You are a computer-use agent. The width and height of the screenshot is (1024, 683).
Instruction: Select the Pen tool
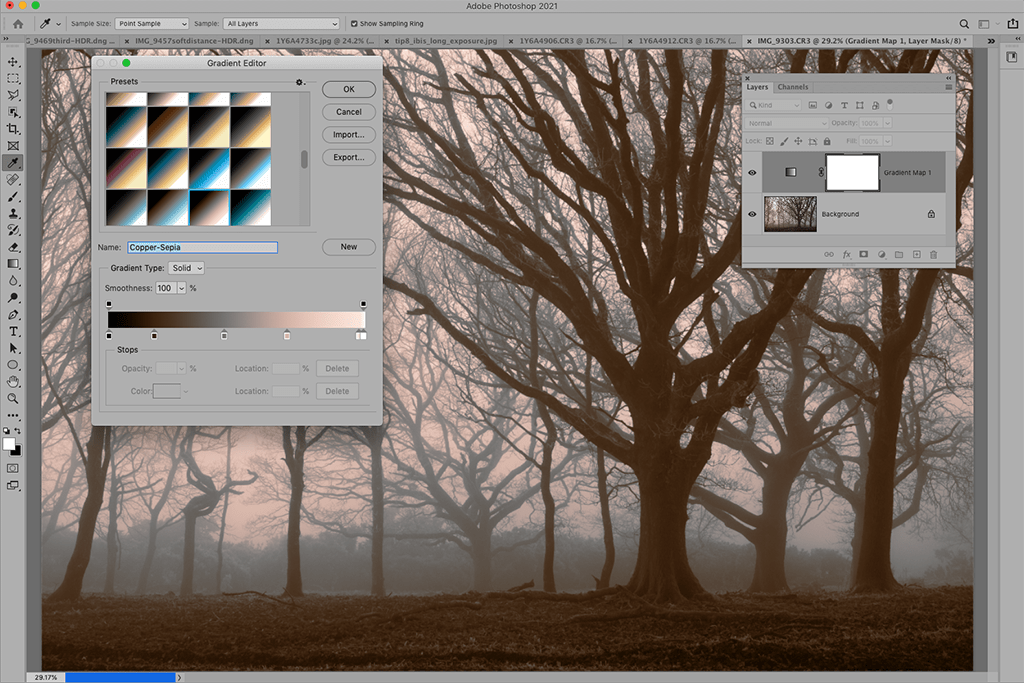pyautogui.click(x=13, y=315)
